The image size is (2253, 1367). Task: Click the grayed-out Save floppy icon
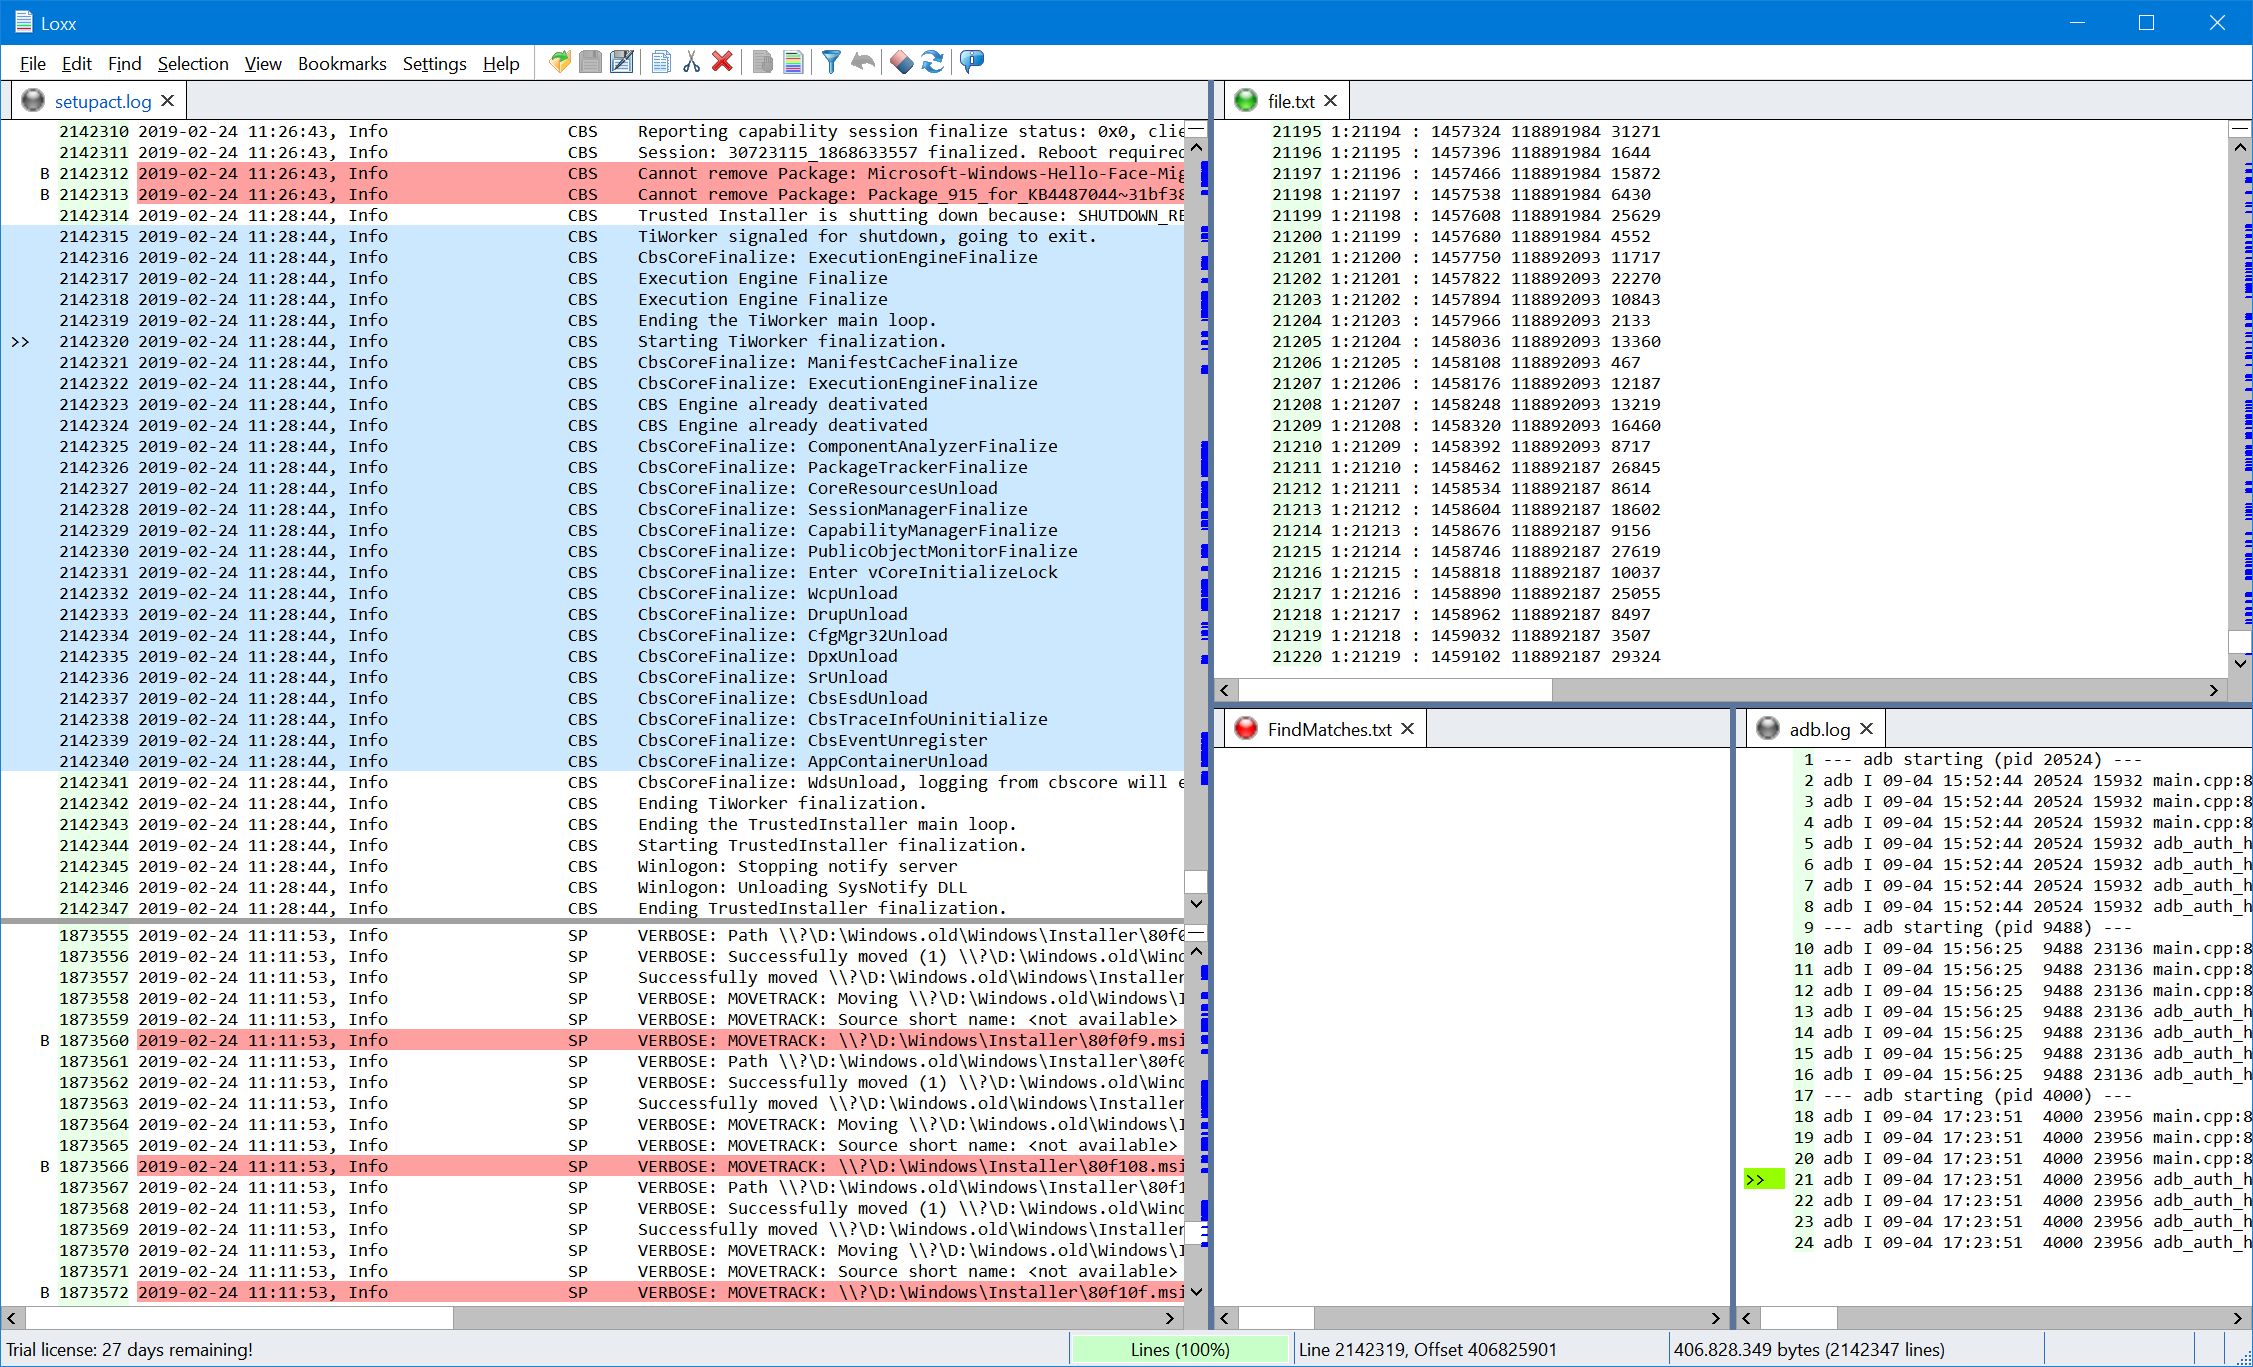point(591,62)
